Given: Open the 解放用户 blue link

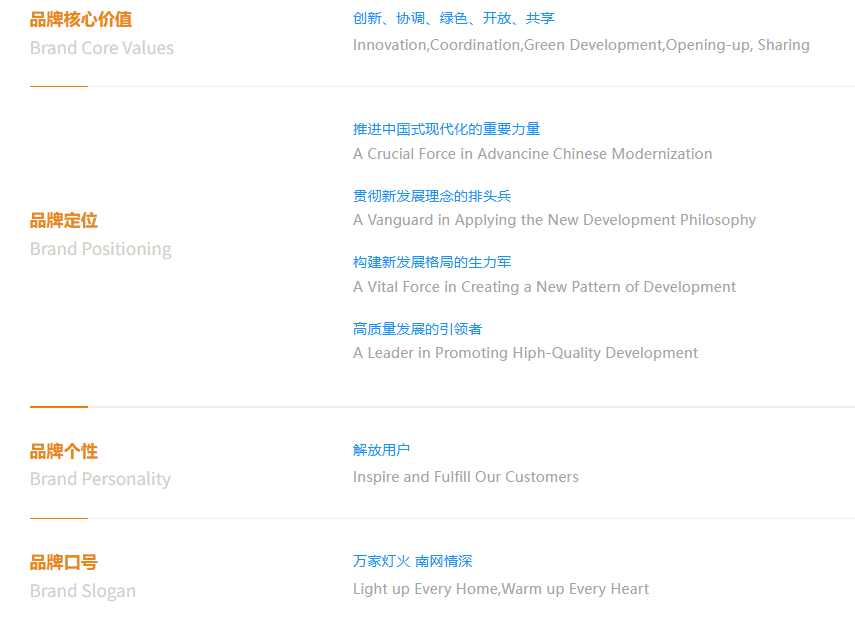Looking at the screenshot, I should [381, 450].
